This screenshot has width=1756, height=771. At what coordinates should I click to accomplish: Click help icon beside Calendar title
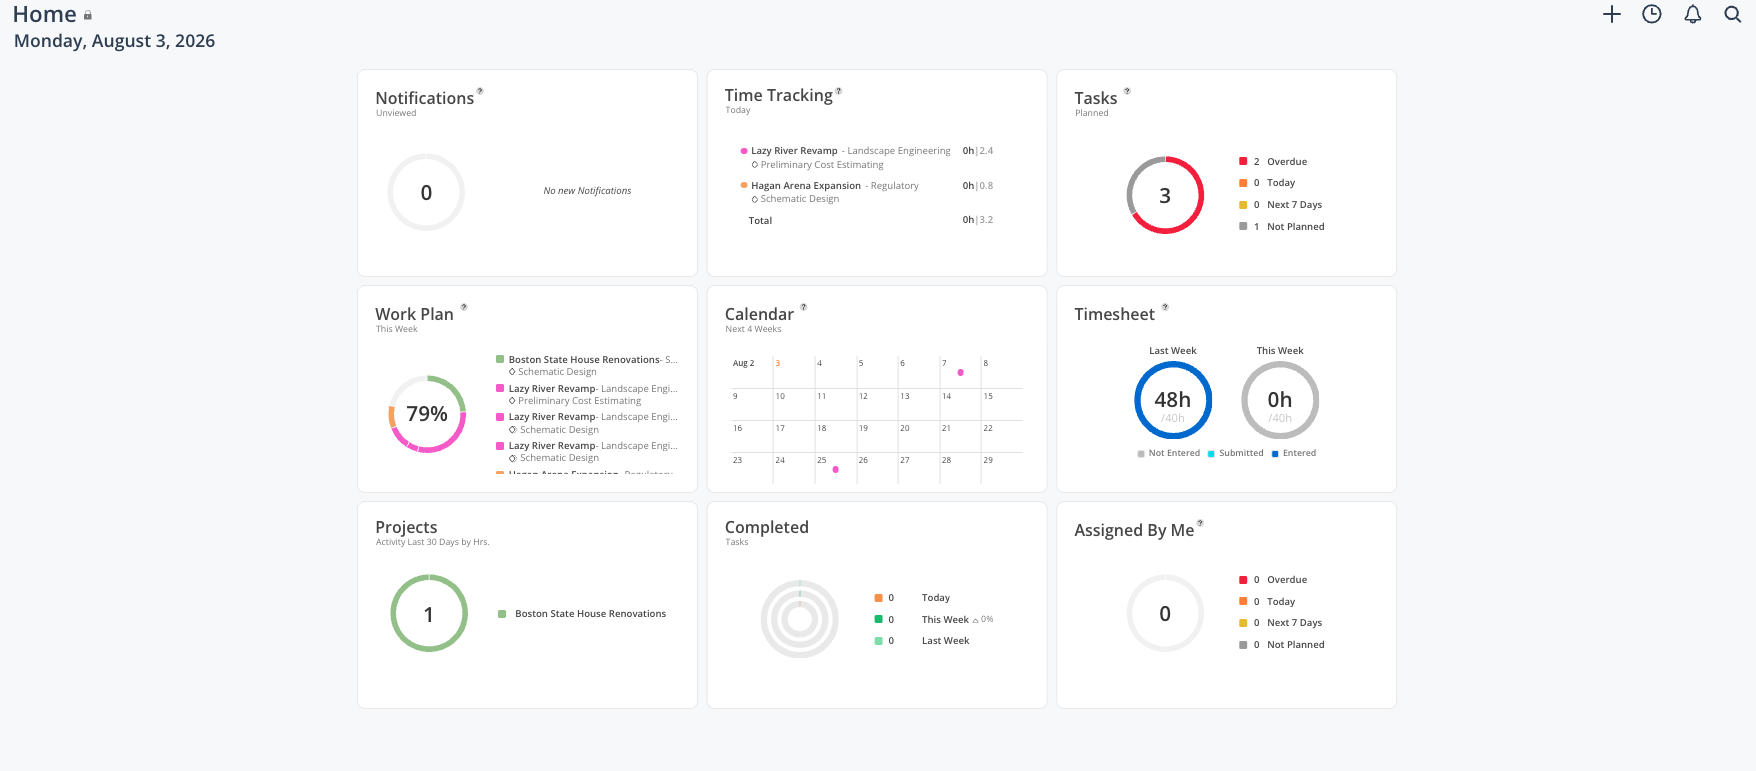point(803,307)
